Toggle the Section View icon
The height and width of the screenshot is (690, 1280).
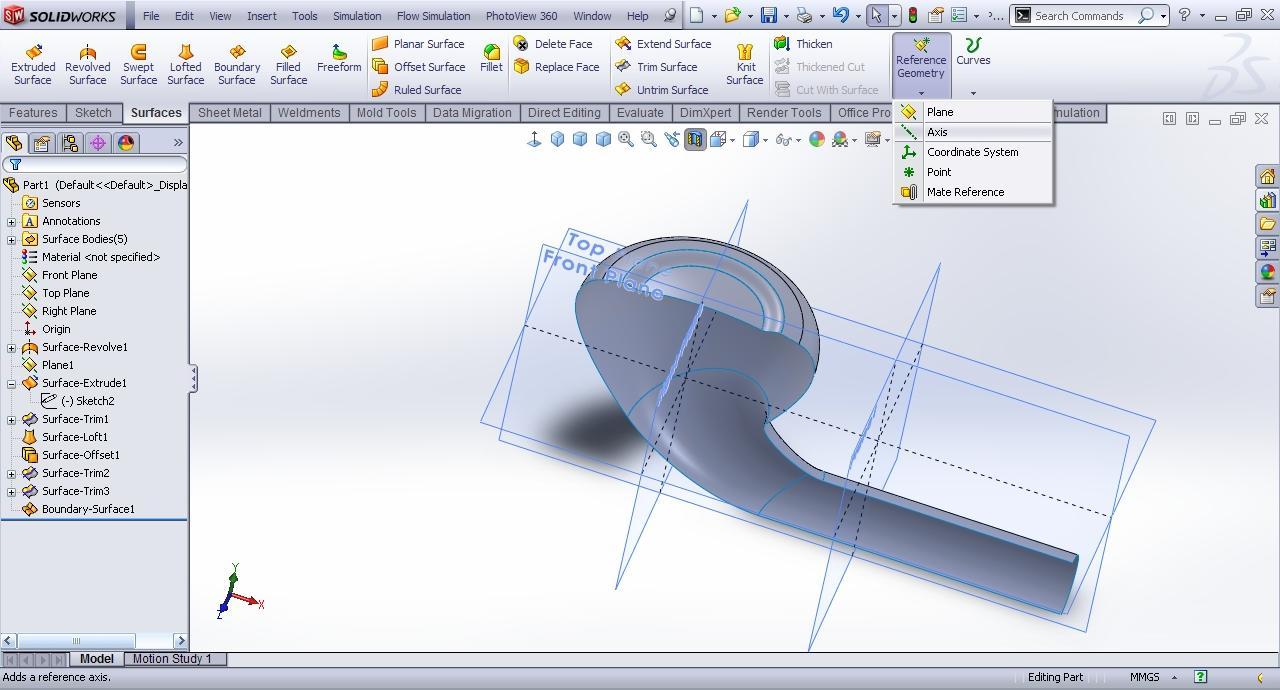tap(694, 140)
